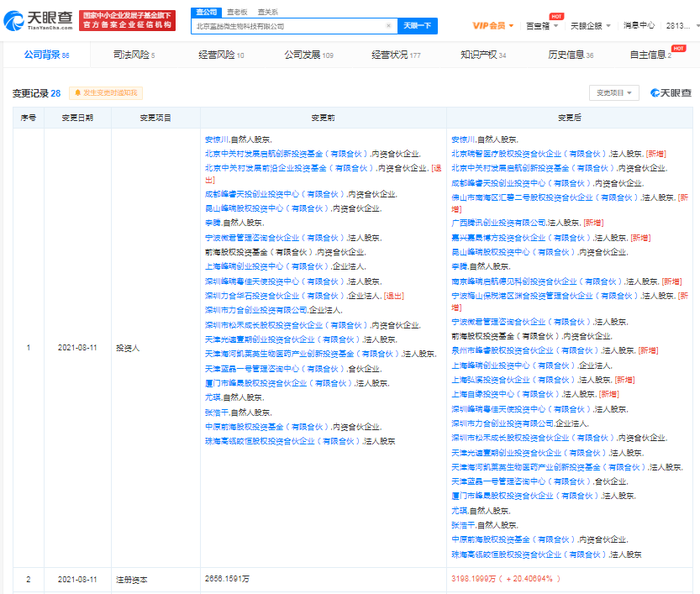Open 深圳力合华石投资合伙企业 link marked 退出

click(275, 295)
